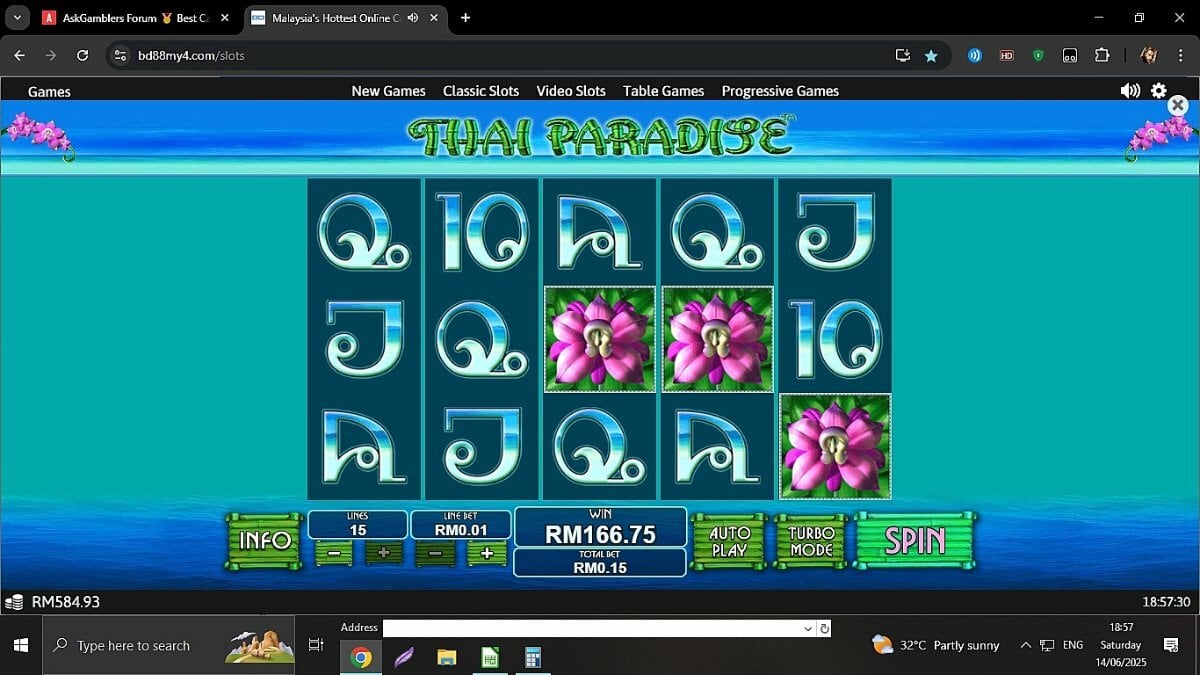Go to Progressive Games category
Screen dimensions: 1200x675
pos(780,91)
